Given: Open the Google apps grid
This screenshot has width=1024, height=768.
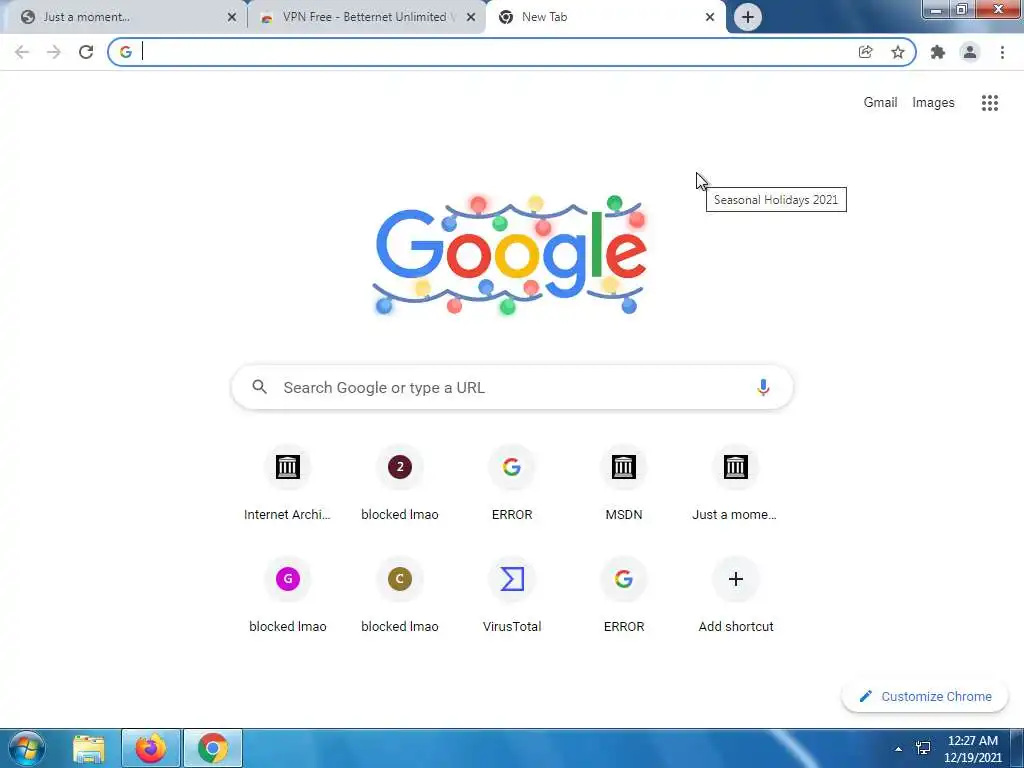Looking at the screenshot, I should [x=989, y=103].
